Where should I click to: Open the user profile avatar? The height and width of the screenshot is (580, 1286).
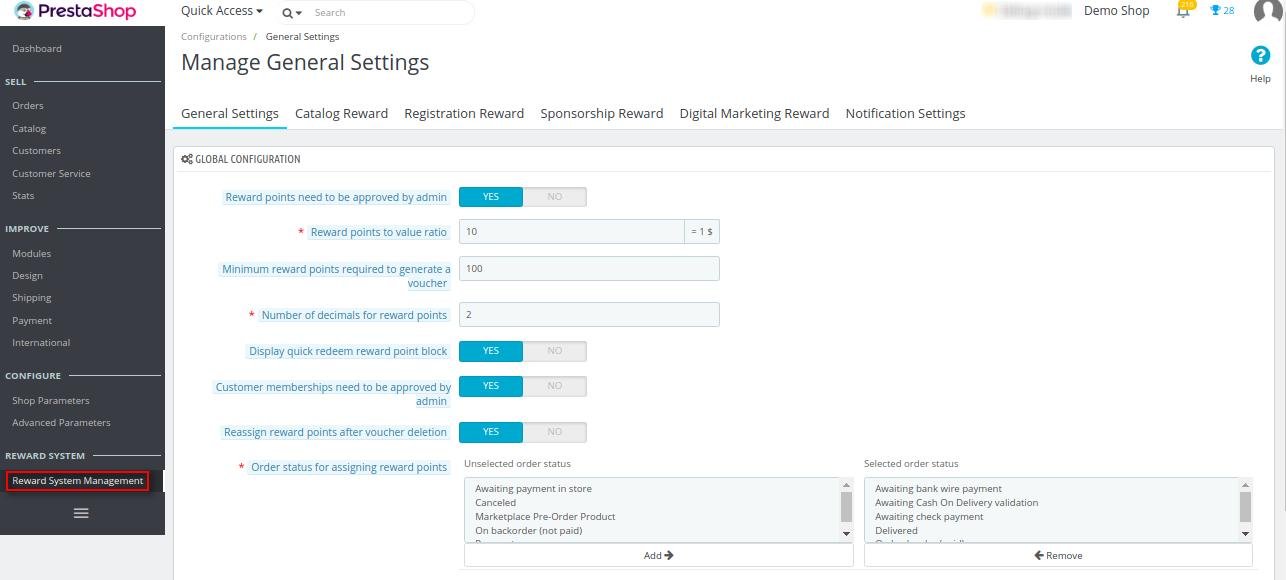pos(1267,11)
